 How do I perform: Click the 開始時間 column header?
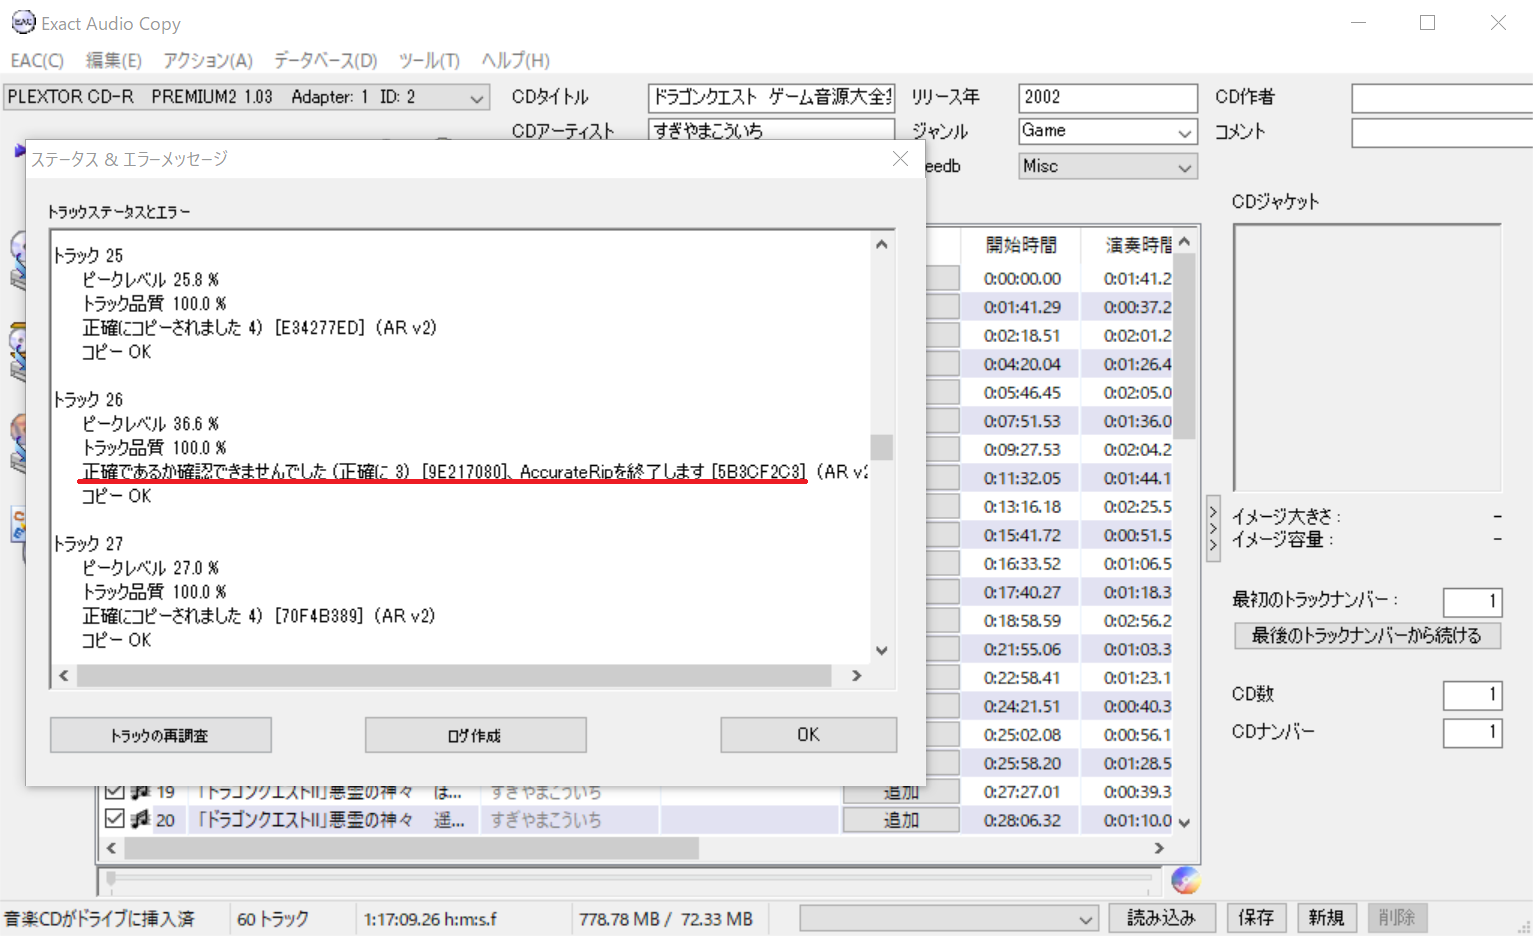[1021, 244]
